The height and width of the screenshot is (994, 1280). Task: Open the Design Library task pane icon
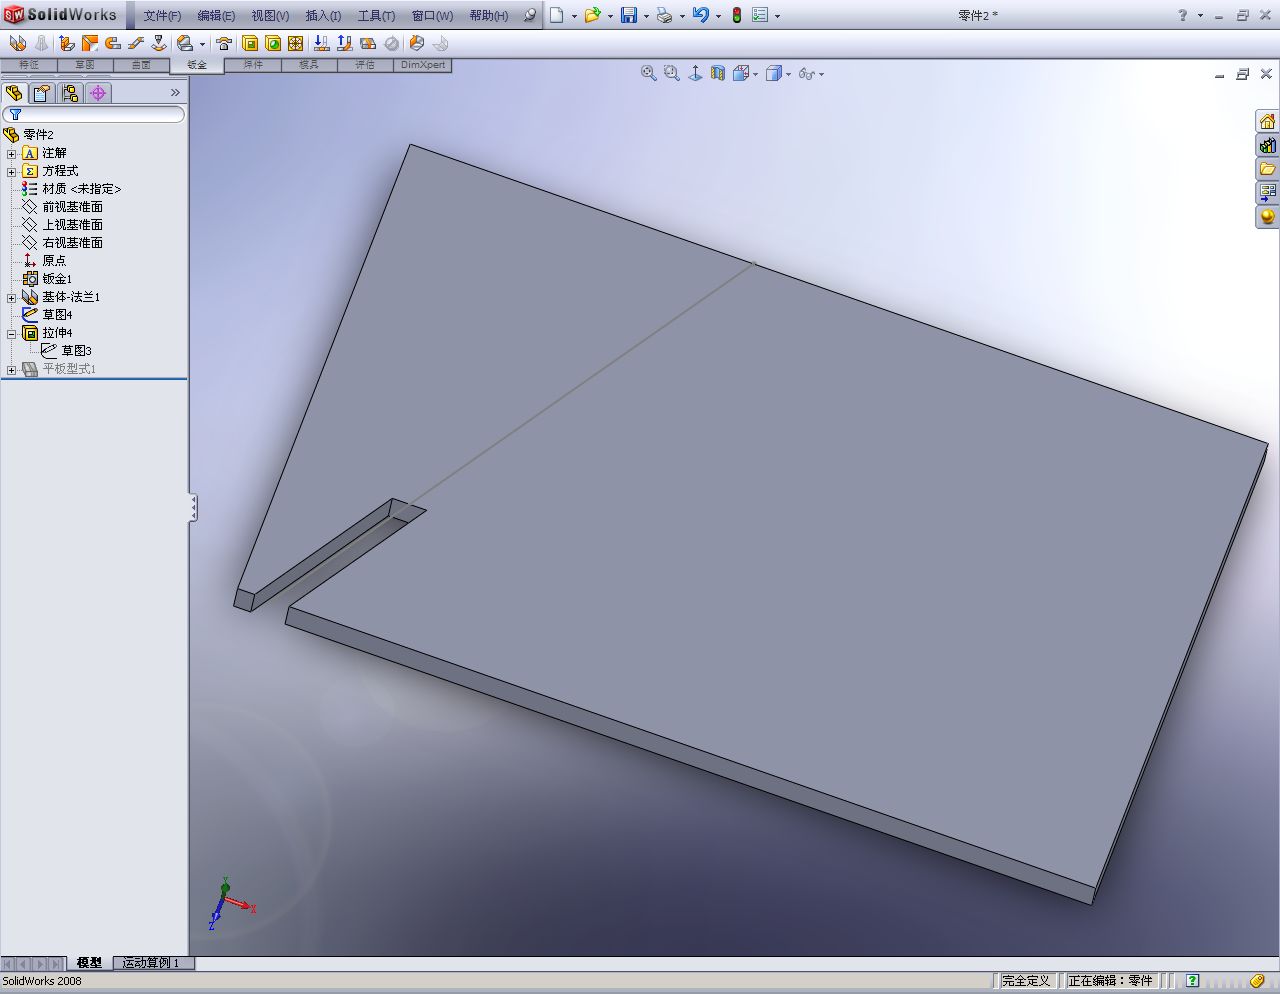(x=1267, y=145)
